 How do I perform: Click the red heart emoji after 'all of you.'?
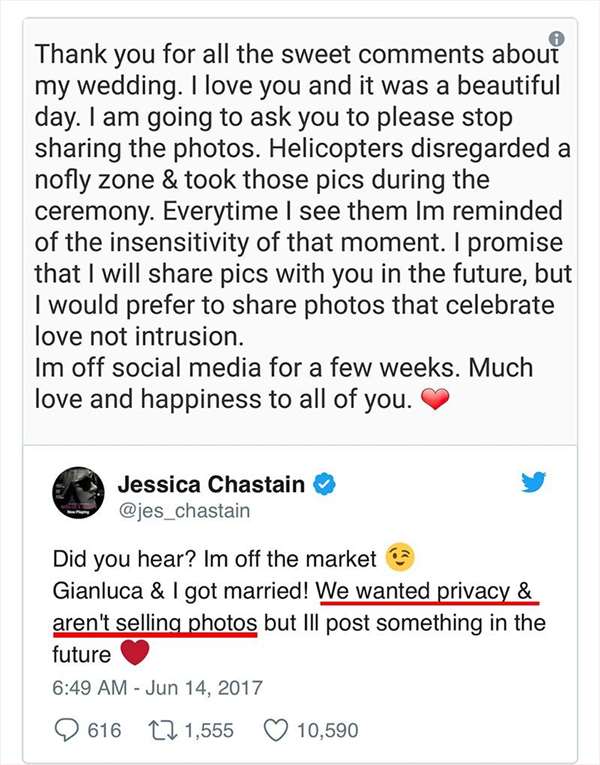pyautogui.click(x=435, y=400)
